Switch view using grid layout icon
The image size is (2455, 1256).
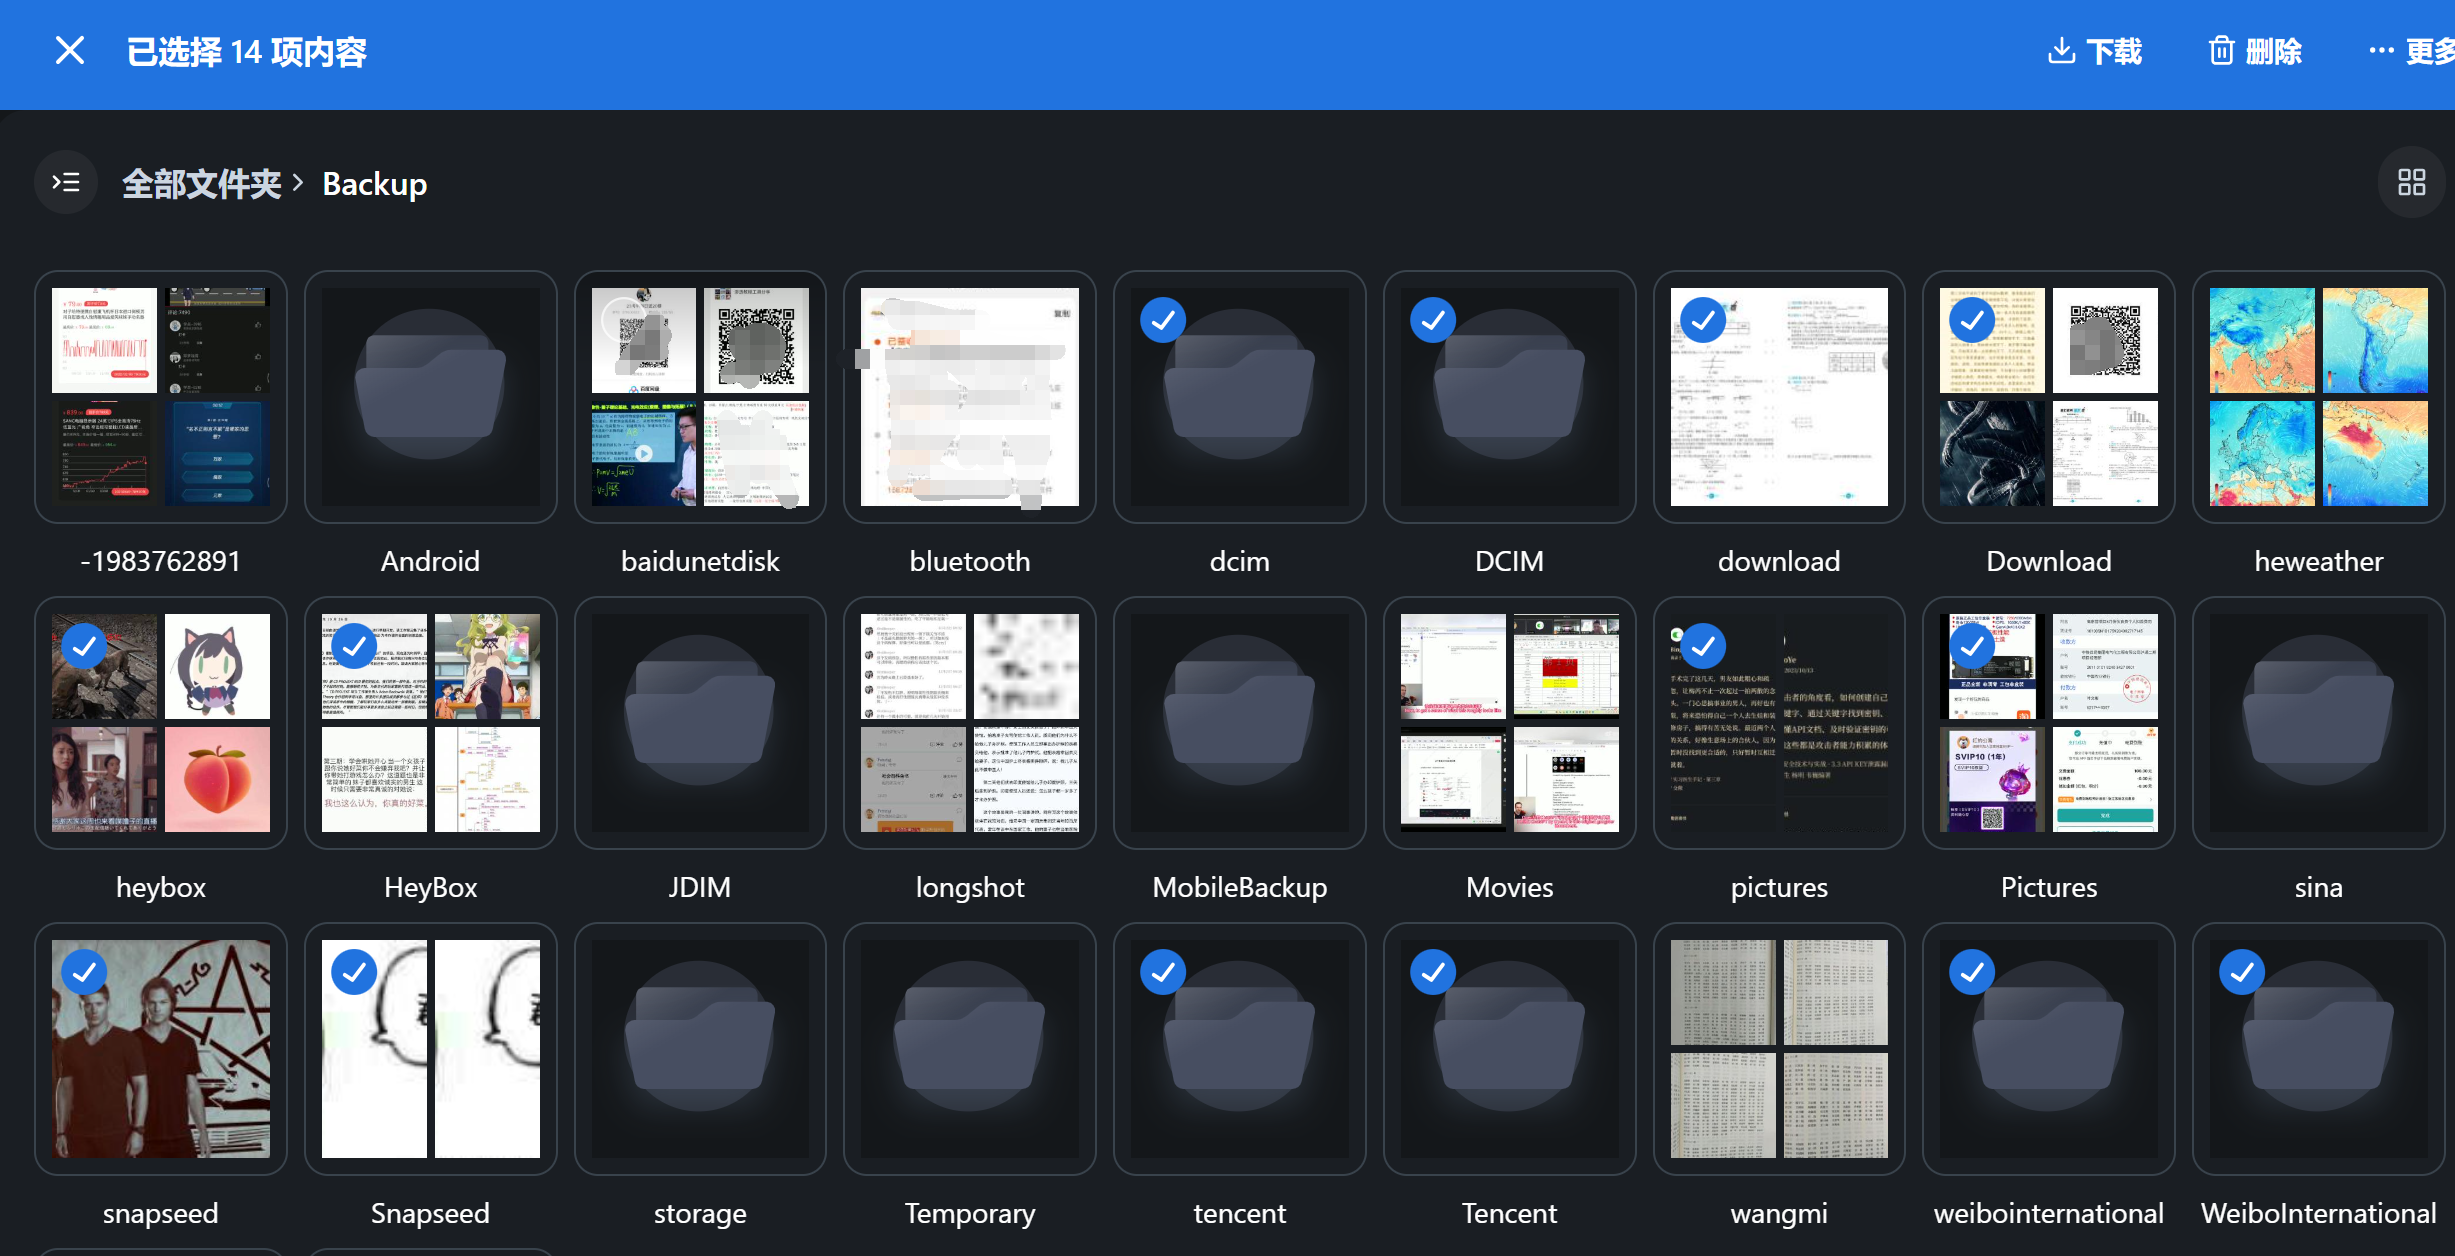(2411, 182)
